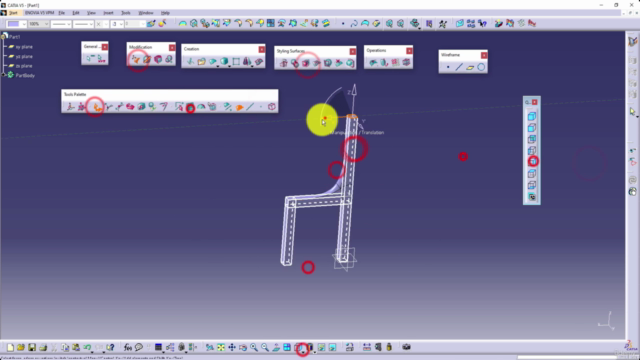Click the first icon in Styling Surfaces toolbar

click(x=283, y=63)
